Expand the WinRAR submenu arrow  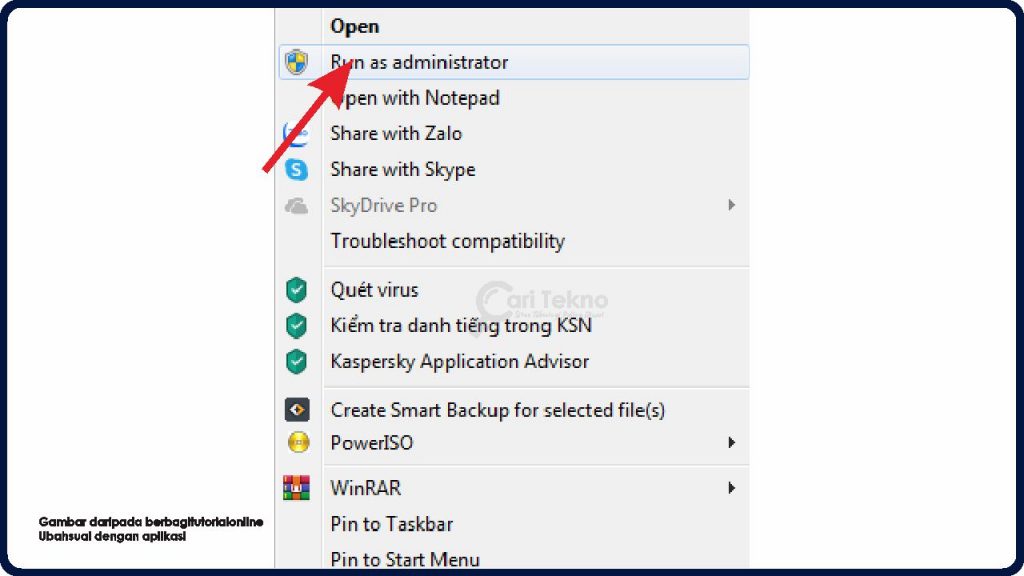click(x=732, y=488)
